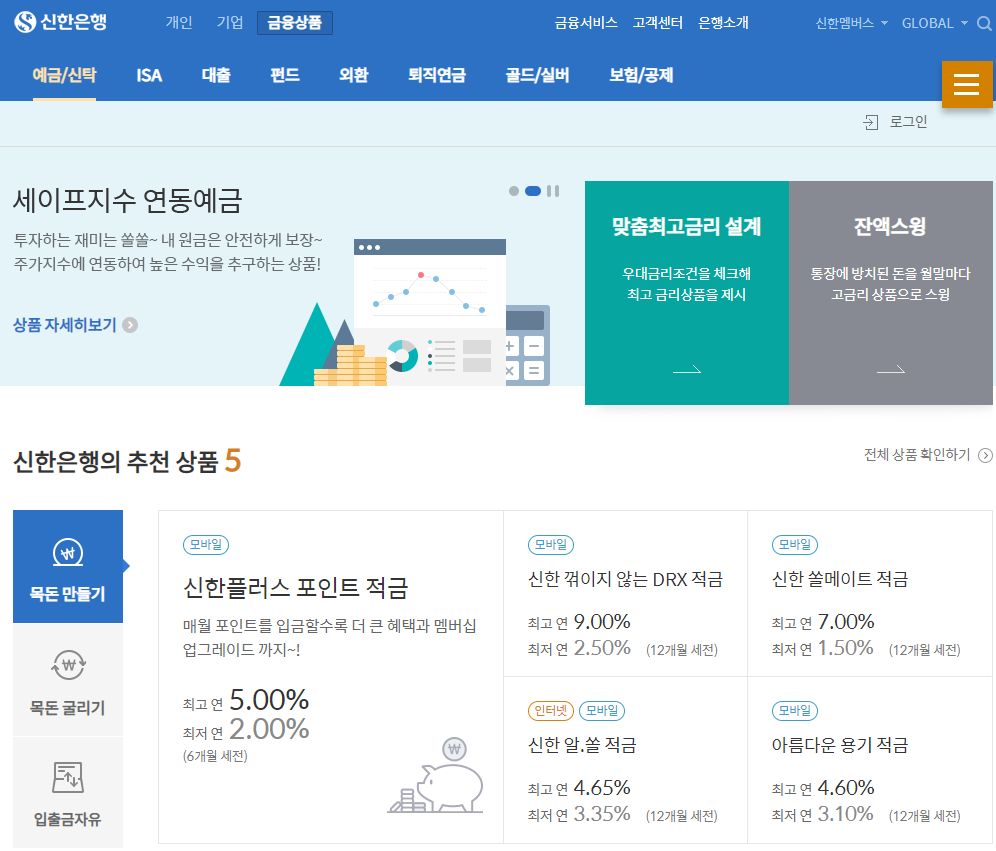Click the 5.00% maximum rate text

click(269, 700)
